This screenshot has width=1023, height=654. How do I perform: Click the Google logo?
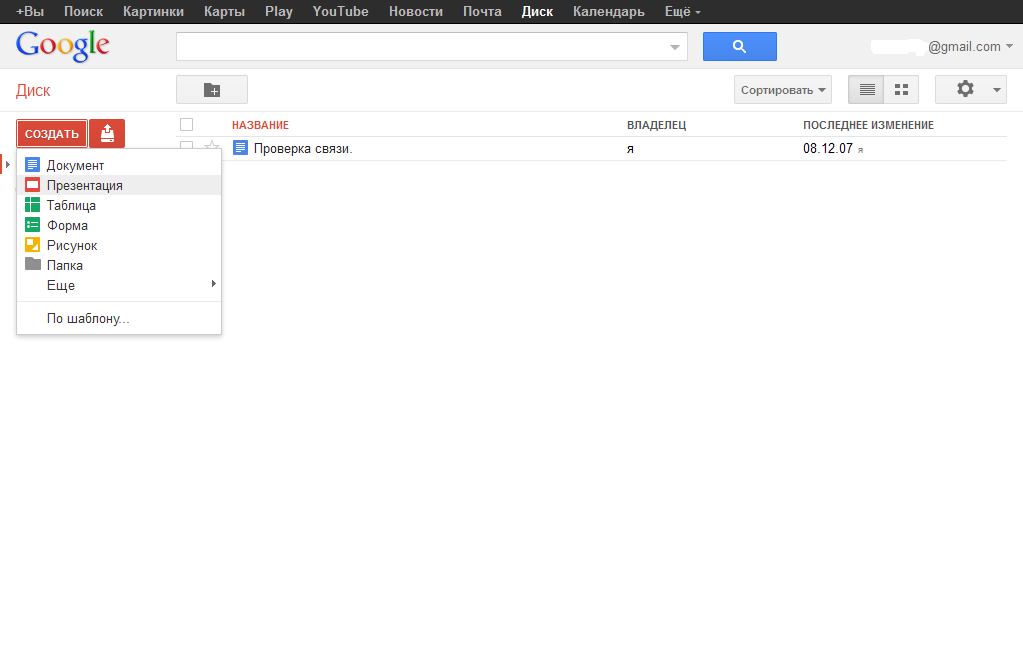click(x=63, y=45)
